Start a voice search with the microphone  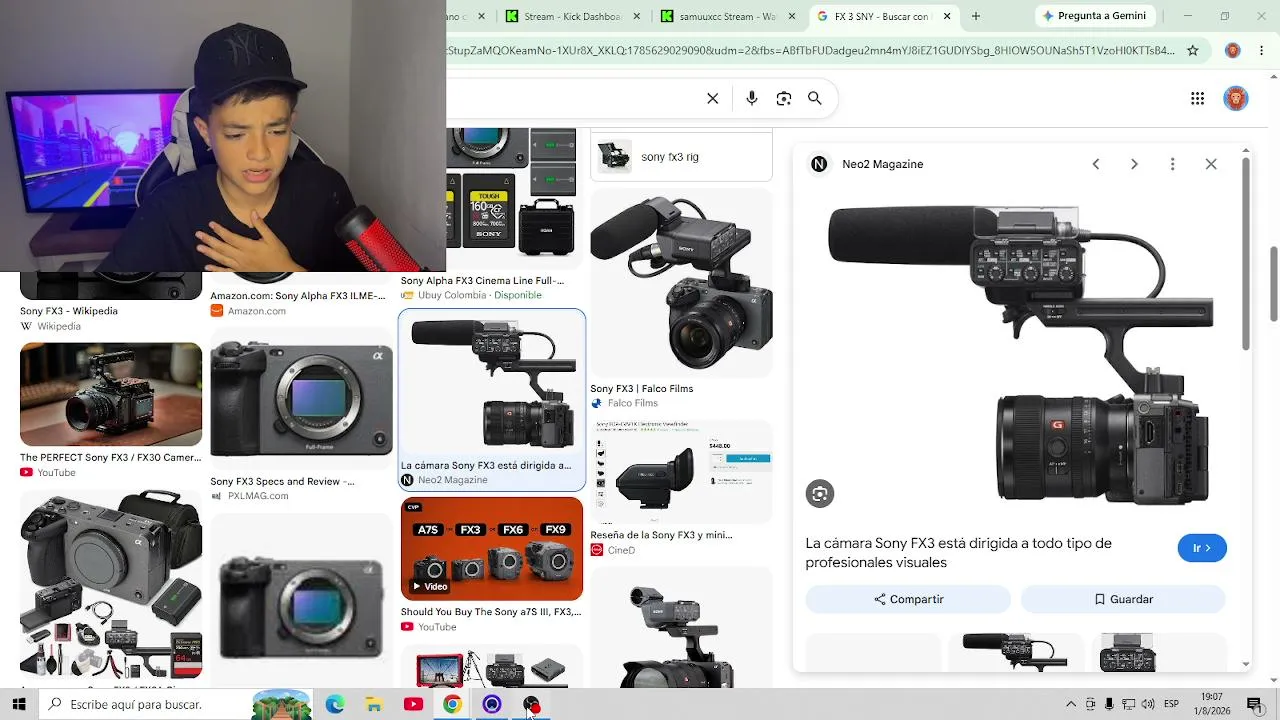[752, 98]
